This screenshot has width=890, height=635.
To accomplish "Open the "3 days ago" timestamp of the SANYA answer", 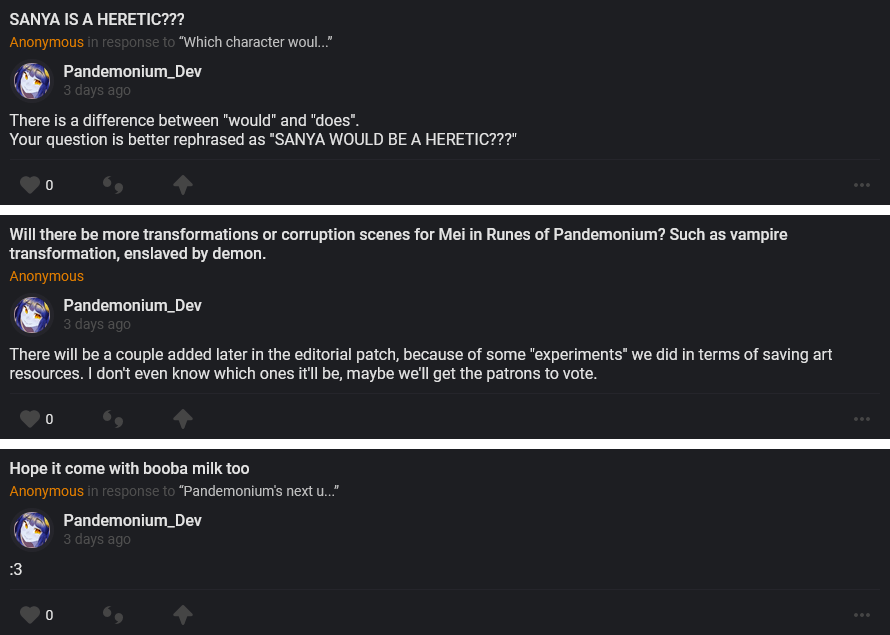I will 97,90.
